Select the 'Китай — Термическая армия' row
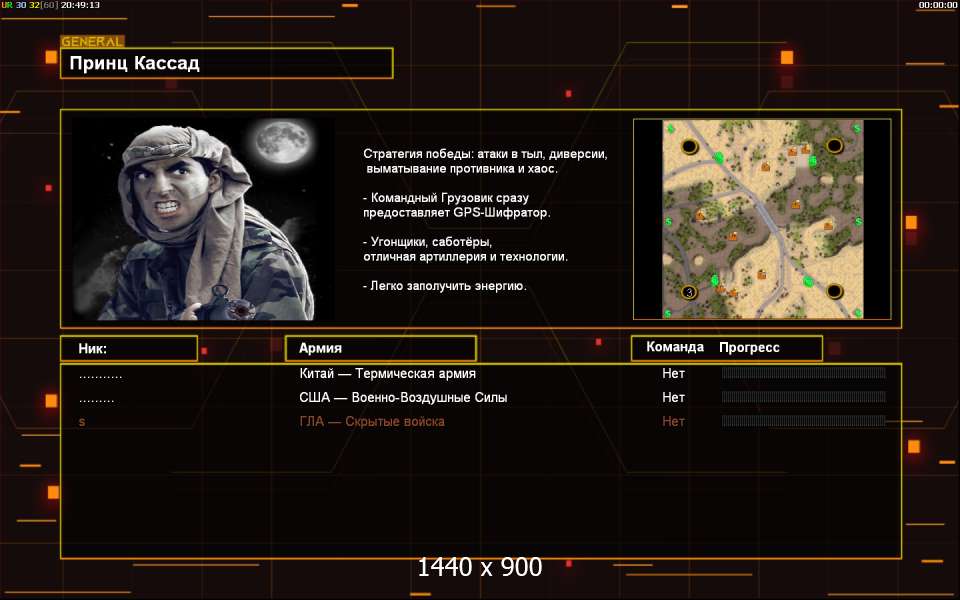Image resolution: width=960 pixels, height=600 pixels. point(387,374)
